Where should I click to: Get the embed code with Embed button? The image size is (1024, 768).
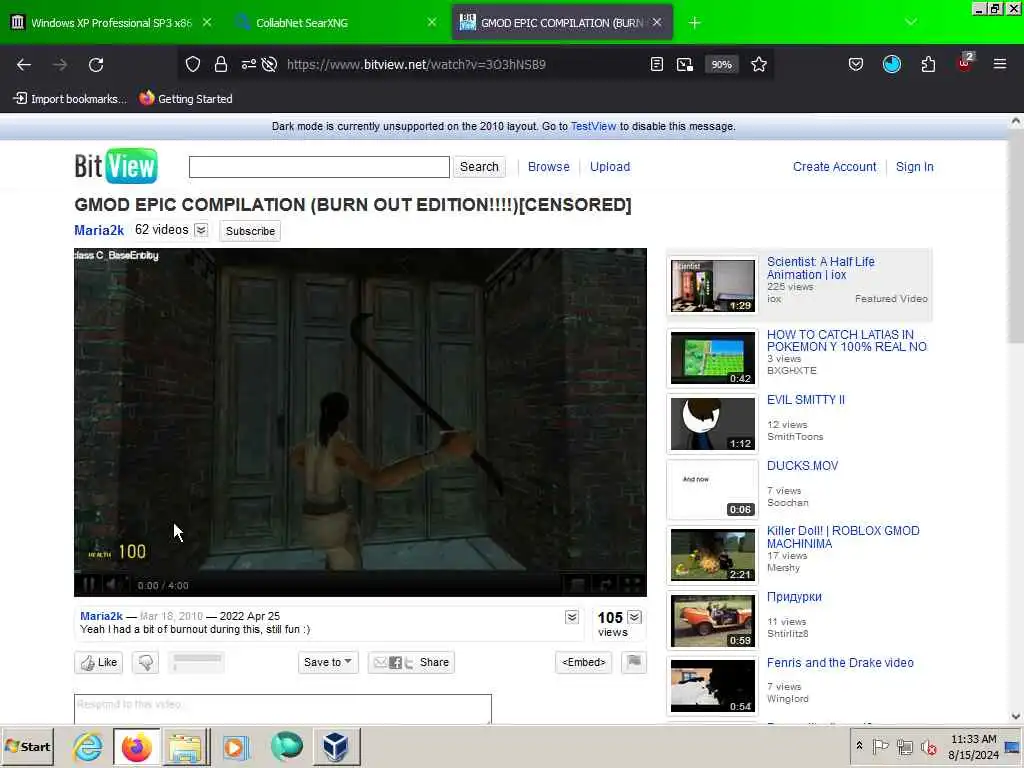583,662
